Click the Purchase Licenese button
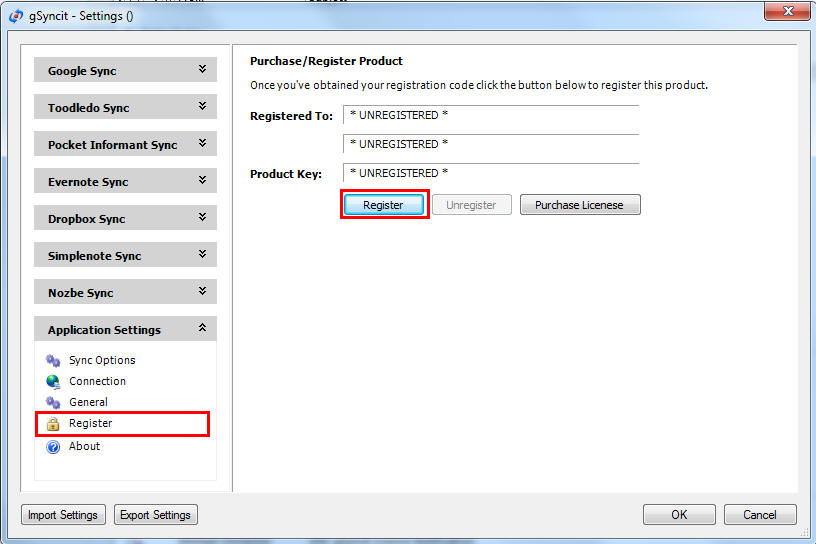This screenshot has height=544, width=816. (580, 205)
